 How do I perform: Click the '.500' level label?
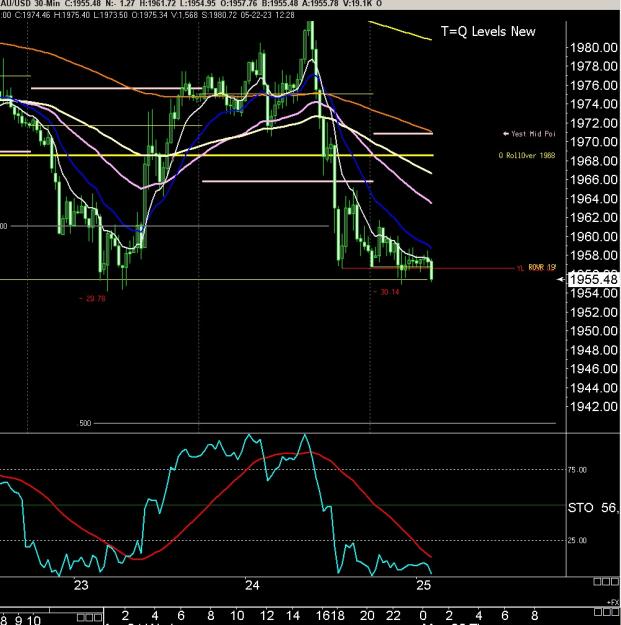coord(84,423)
